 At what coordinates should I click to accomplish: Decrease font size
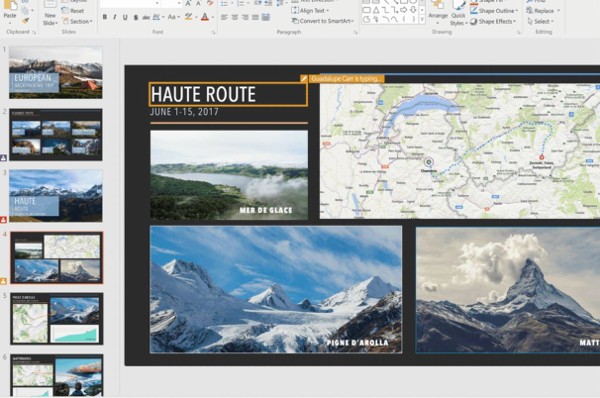[x=198, y=3]
